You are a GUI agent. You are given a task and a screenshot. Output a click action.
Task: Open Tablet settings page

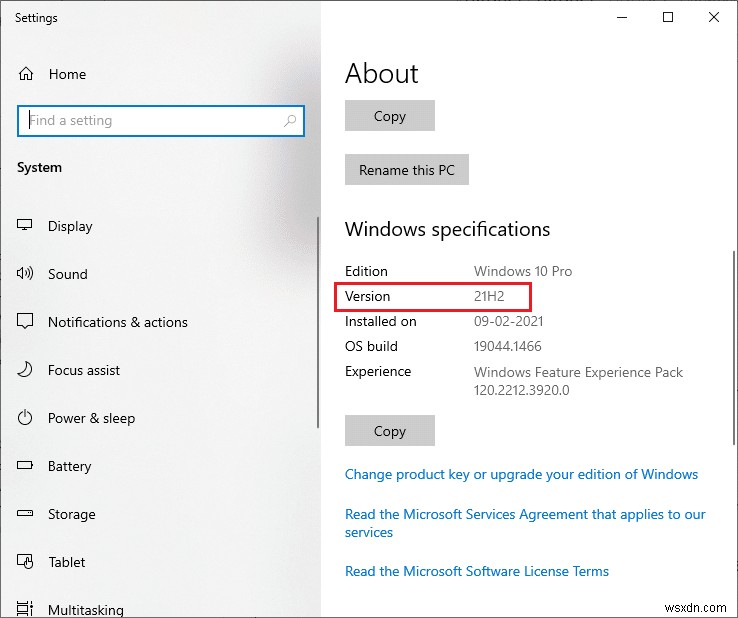67,562
